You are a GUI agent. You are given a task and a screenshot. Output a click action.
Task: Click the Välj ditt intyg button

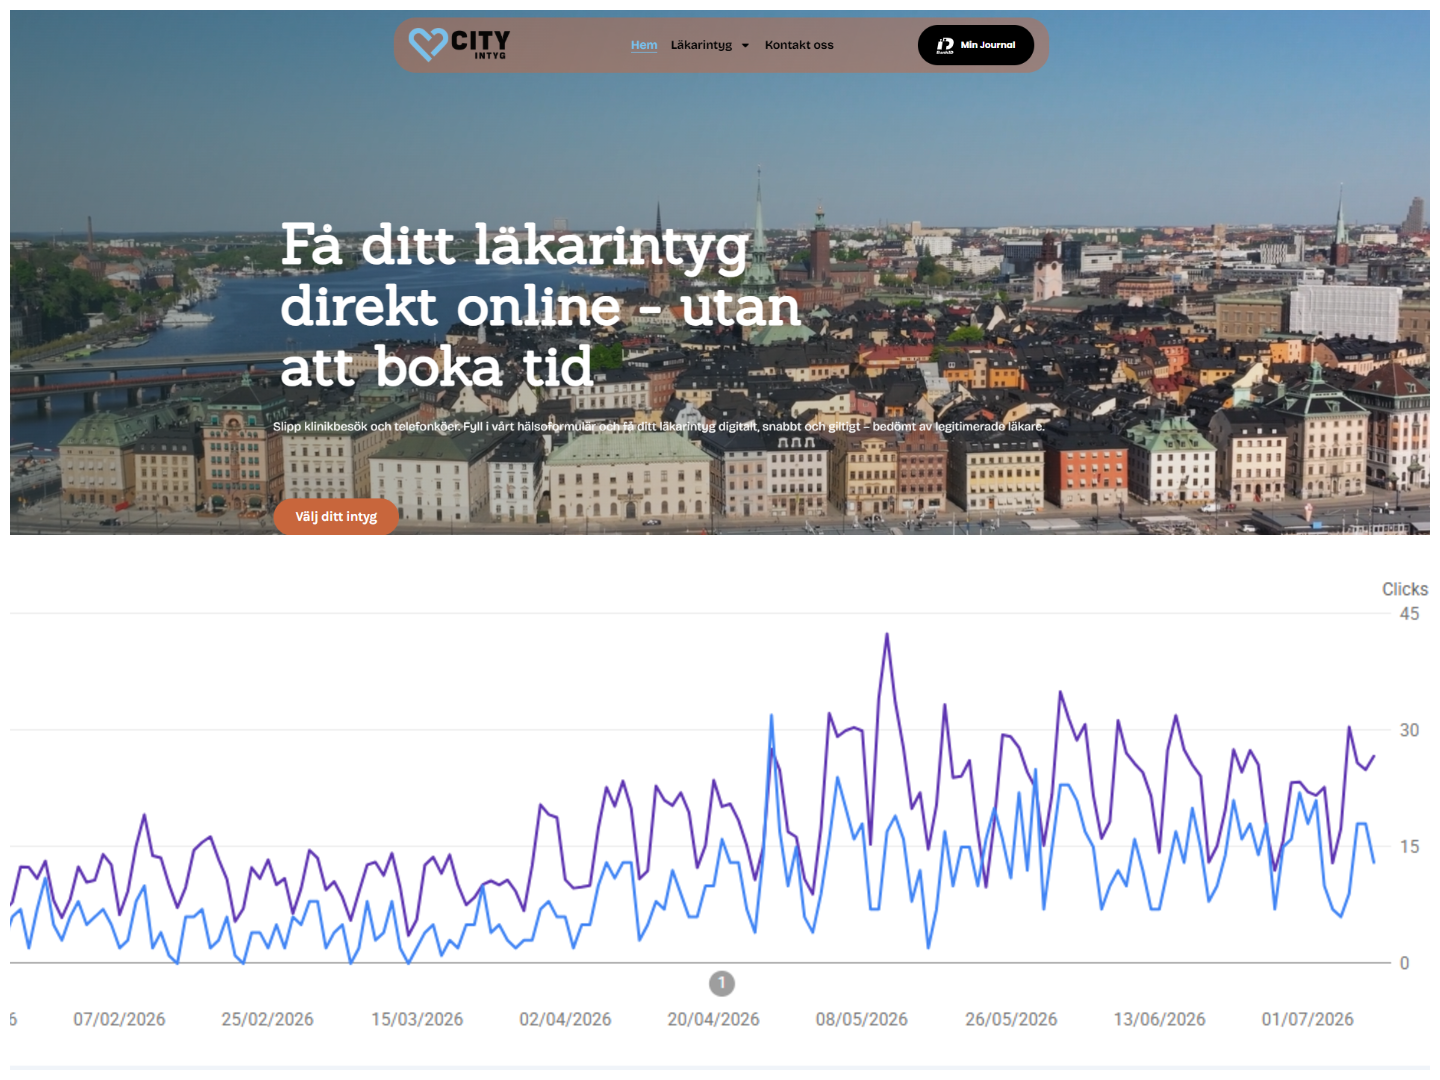[336, 516]
